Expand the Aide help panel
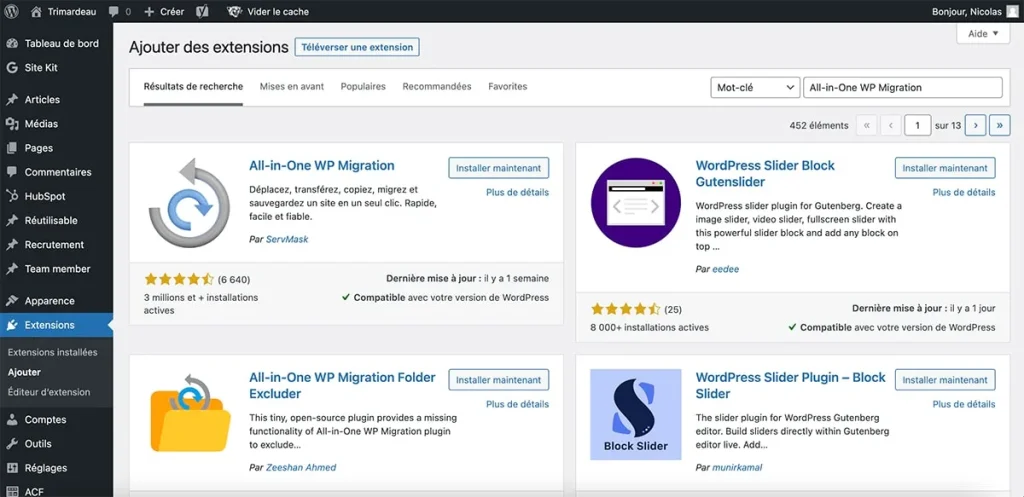This screenshot has width=1024, height=497. point(983,33)
